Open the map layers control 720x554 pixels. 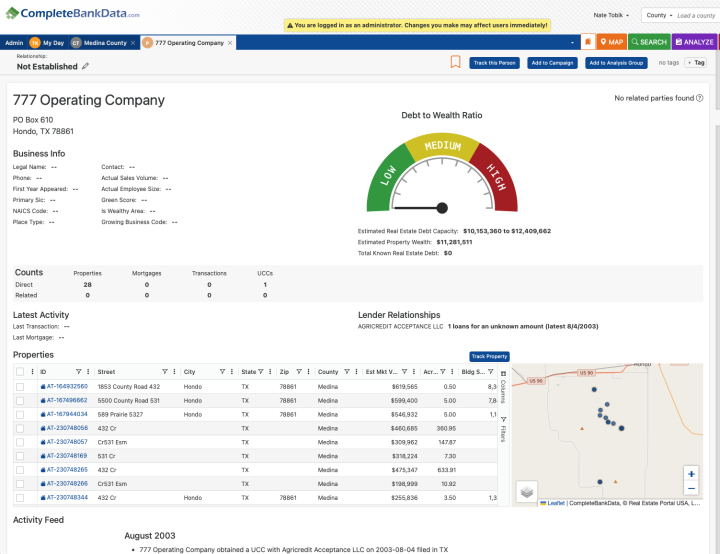click(x=526, y=490)
